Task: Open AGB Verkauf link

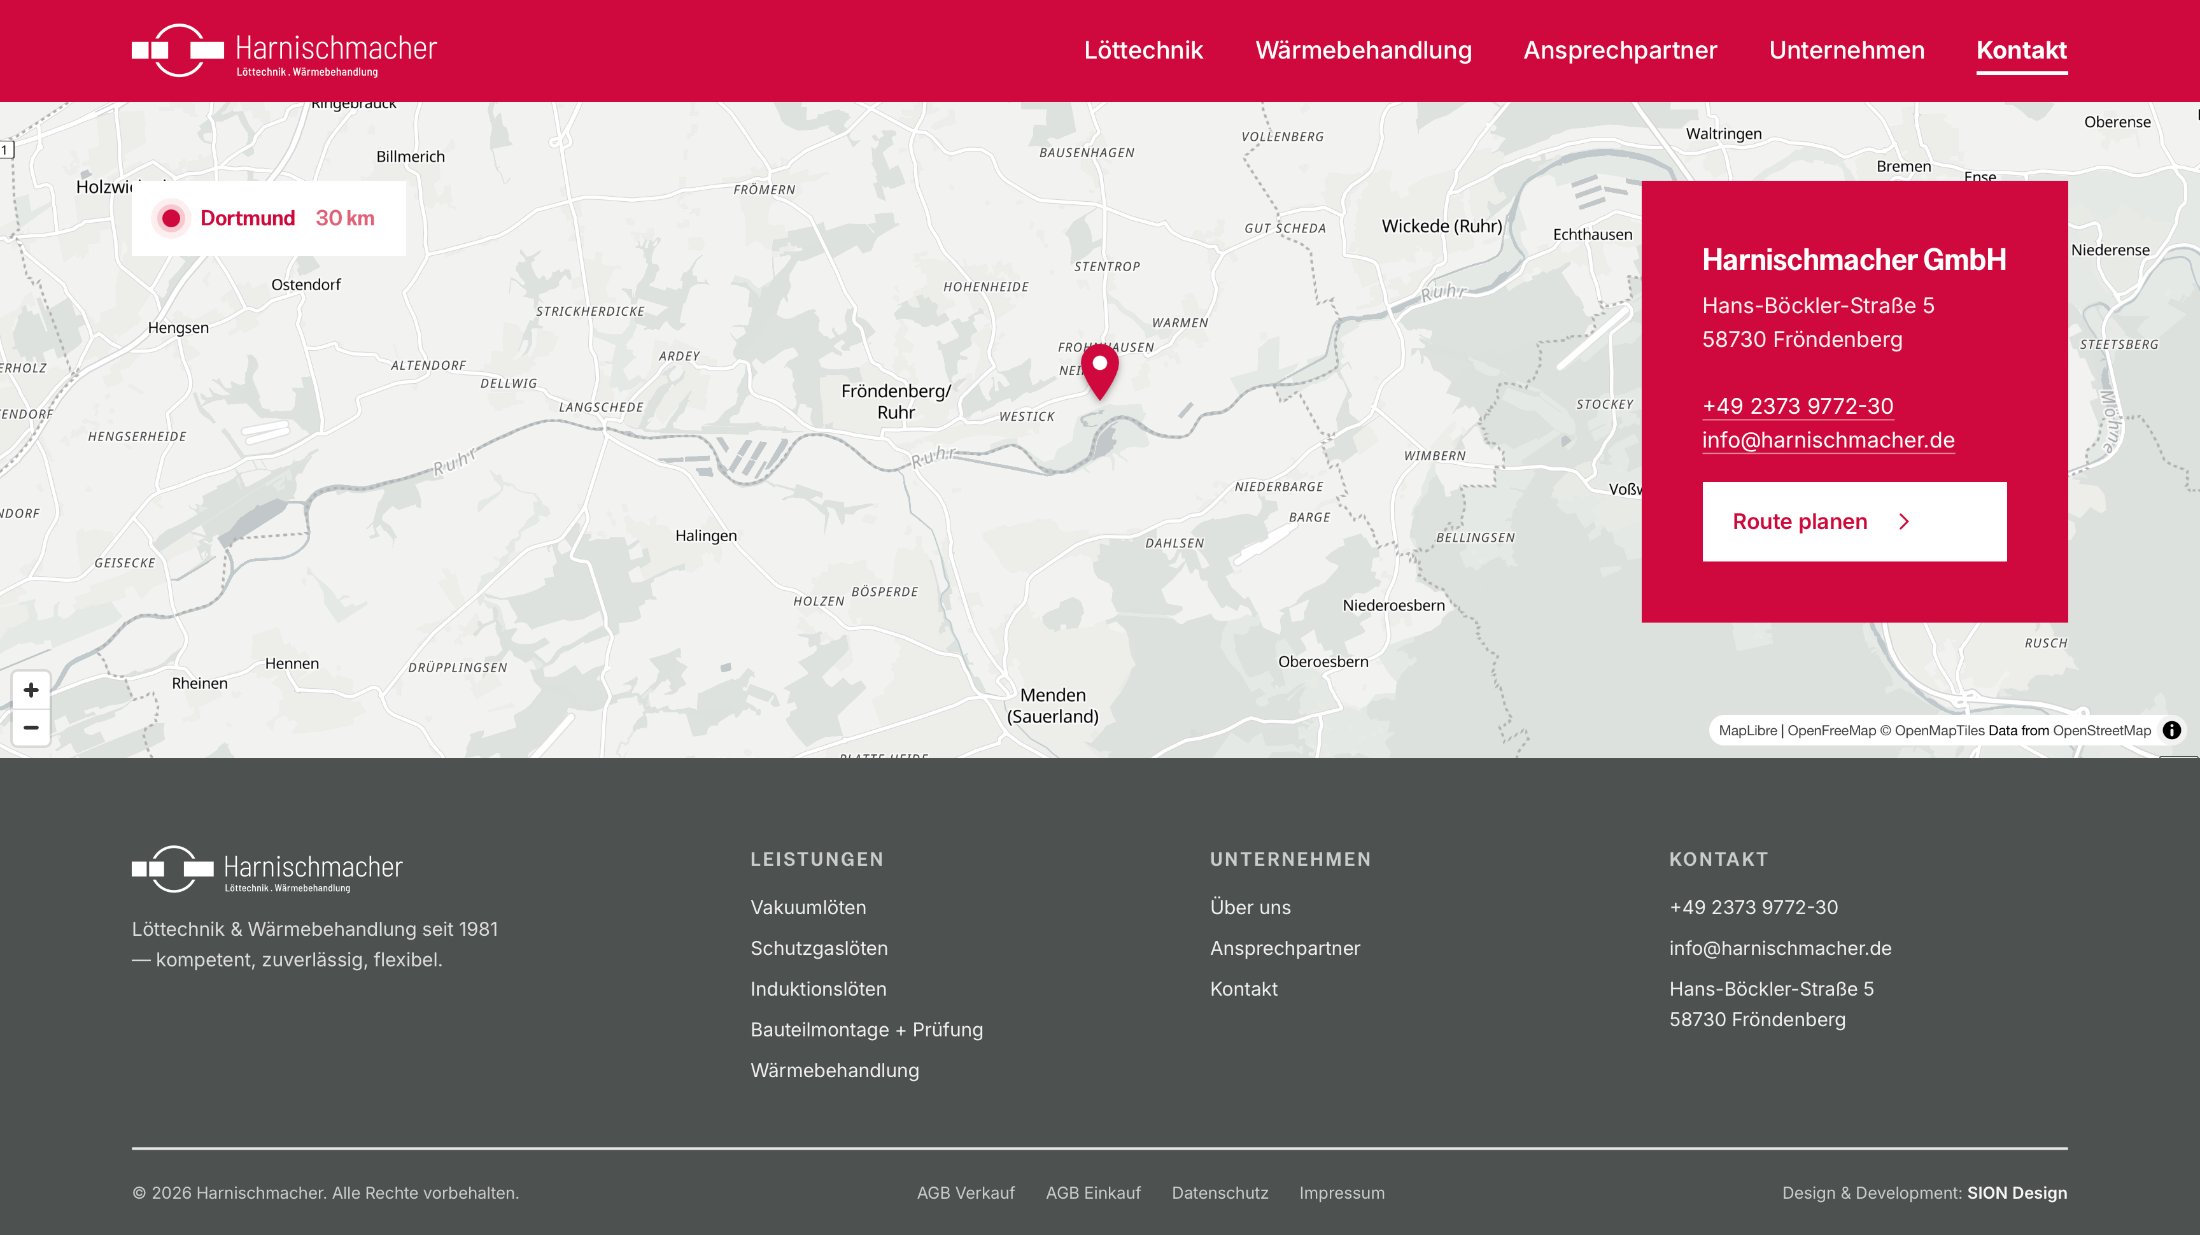Action: click(x=965, y=1193)
